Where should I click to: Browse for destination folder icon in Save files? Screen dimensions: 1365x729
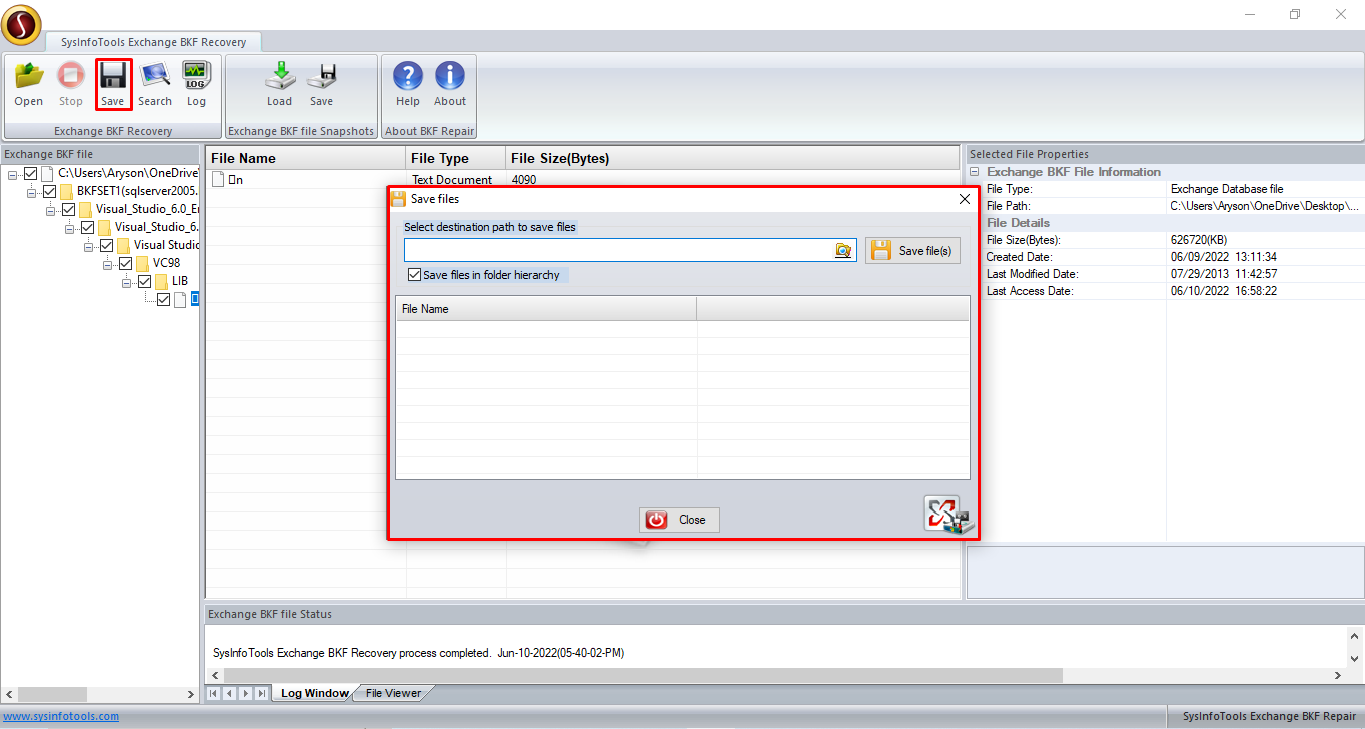point(843,251)
